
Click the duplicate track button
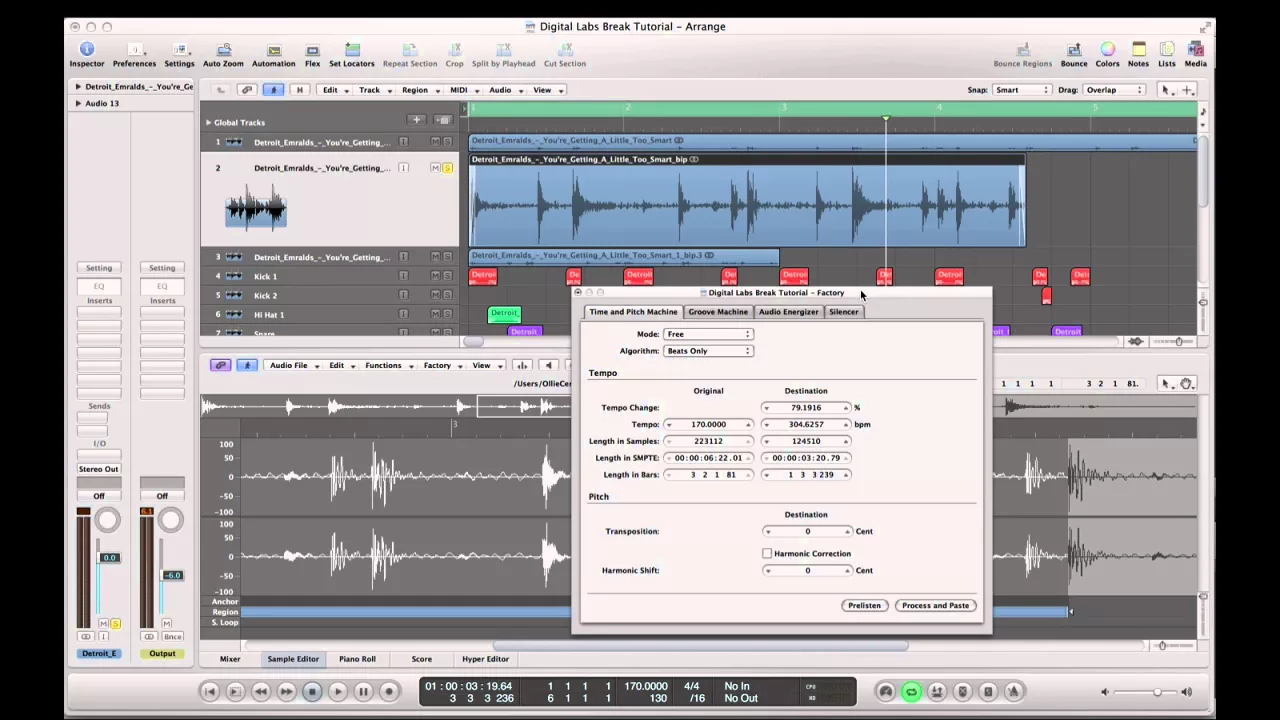tap(443, 120)
